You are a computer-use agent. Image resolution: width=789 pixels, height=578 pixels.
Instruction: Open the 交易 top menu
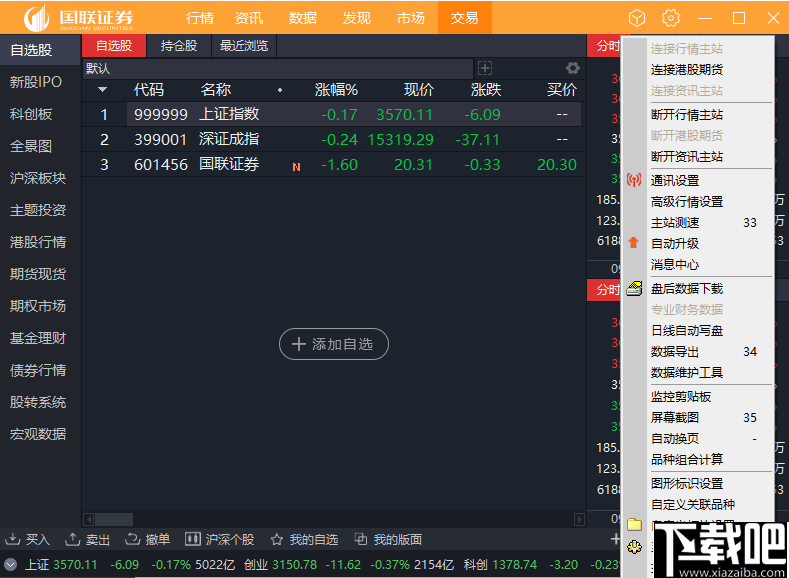[x=464, y=18]
